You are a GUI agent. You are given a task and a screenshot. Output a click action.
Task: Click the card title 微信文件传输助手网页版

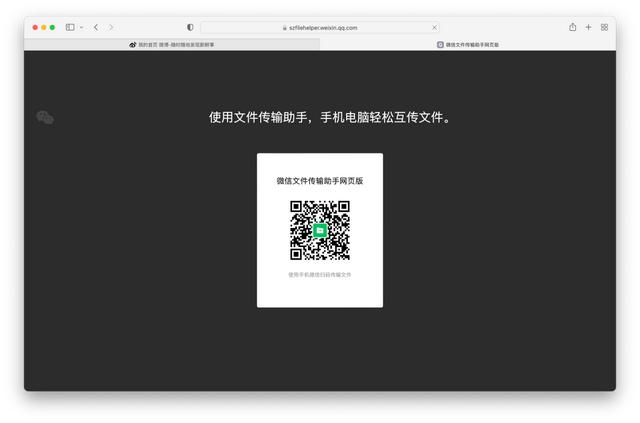coord(320,180)
